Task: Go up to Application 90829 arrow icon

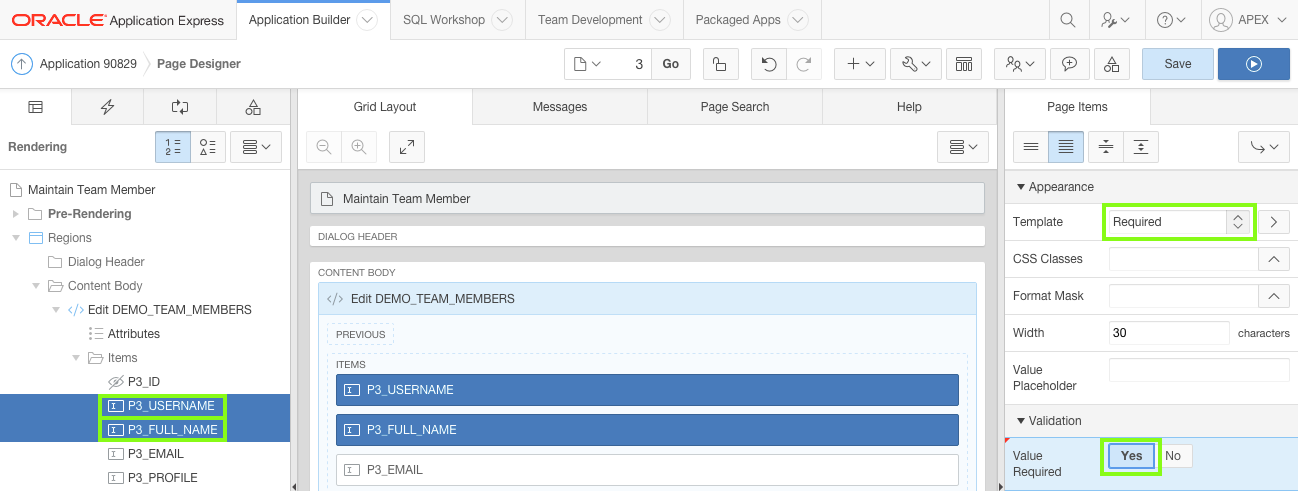Action: coord(22,64)
